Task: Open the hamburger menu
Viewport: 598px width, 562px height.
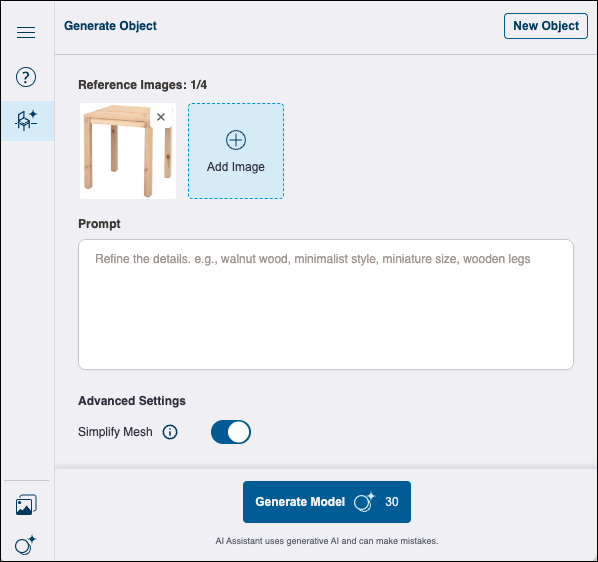Action: pos(26,32)
